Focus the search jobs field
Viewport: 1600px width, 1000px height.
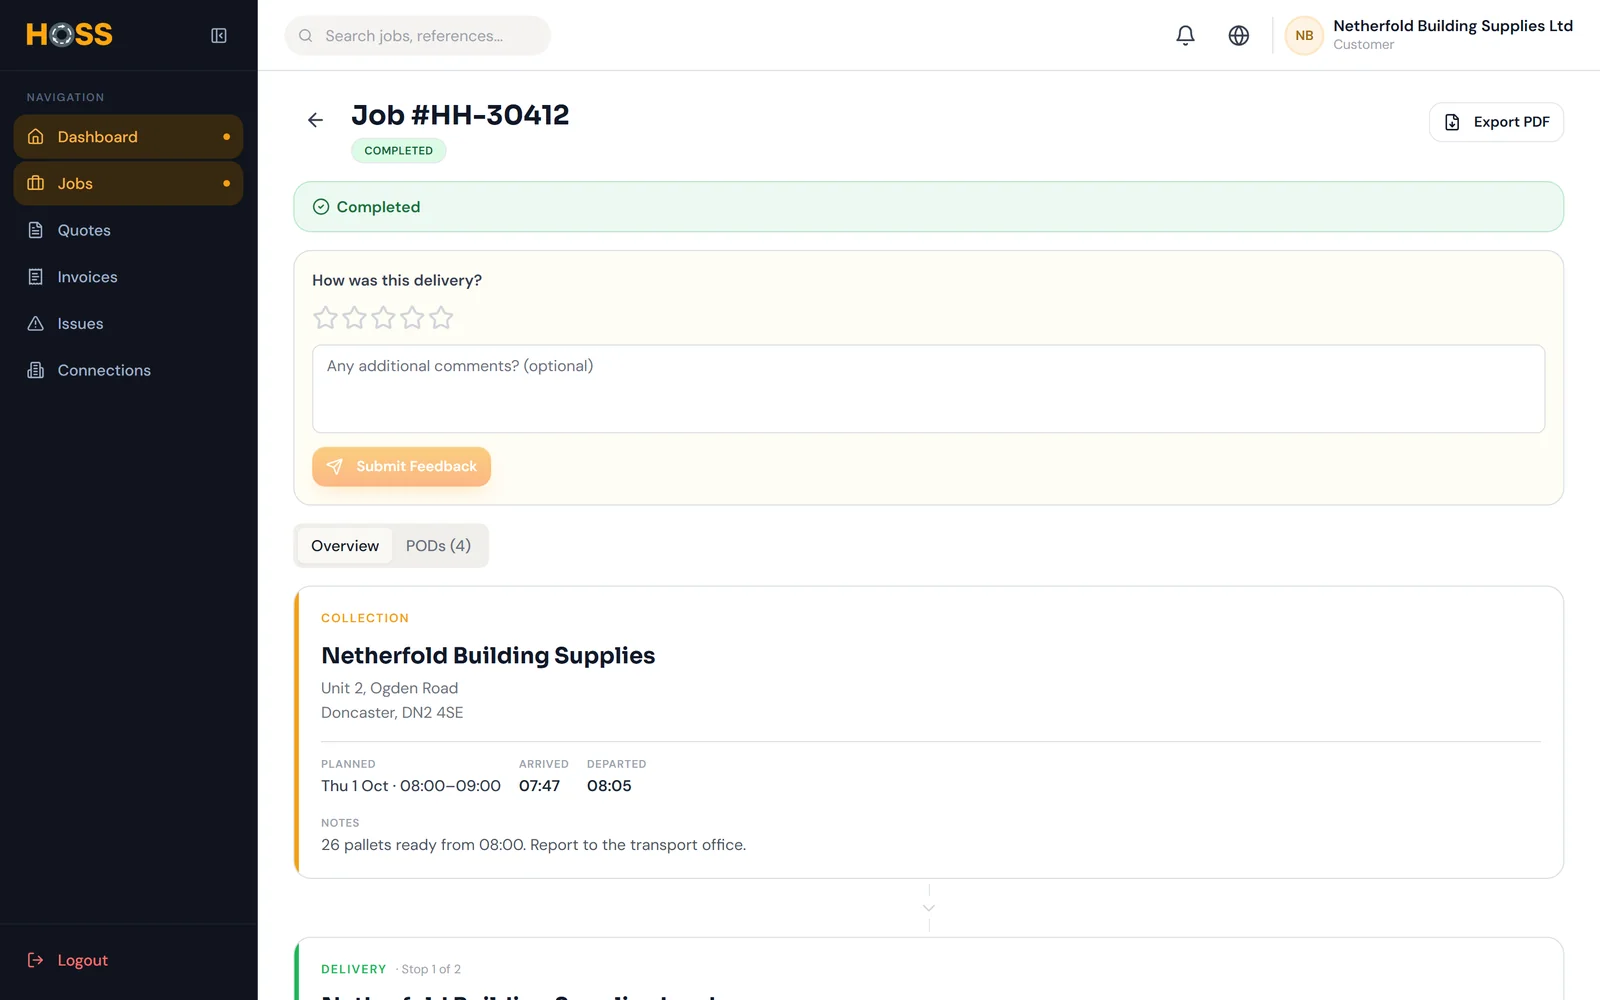pyautogui.click(x=418, y=36)
